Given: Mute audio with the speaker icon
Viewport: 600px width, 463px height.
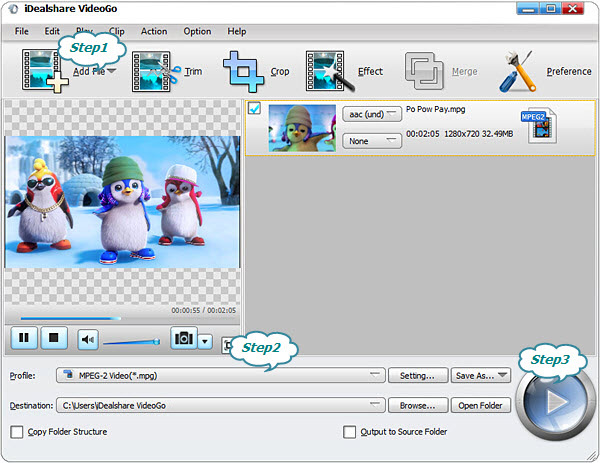Looking at the screenshot, I should (88, 339).
